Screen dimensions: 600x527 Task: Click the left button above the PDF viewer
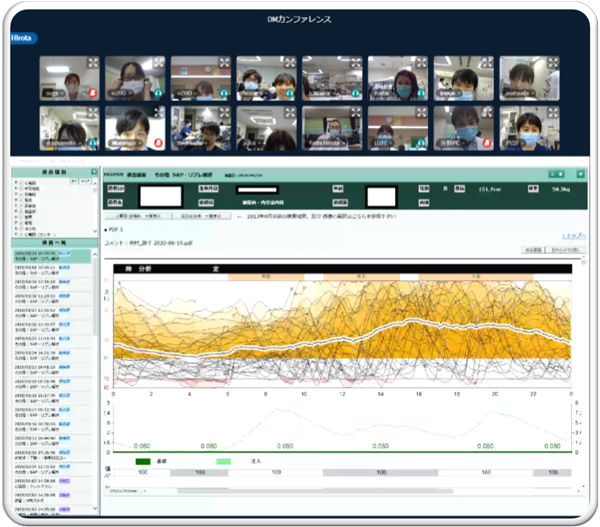click(534, 250)
